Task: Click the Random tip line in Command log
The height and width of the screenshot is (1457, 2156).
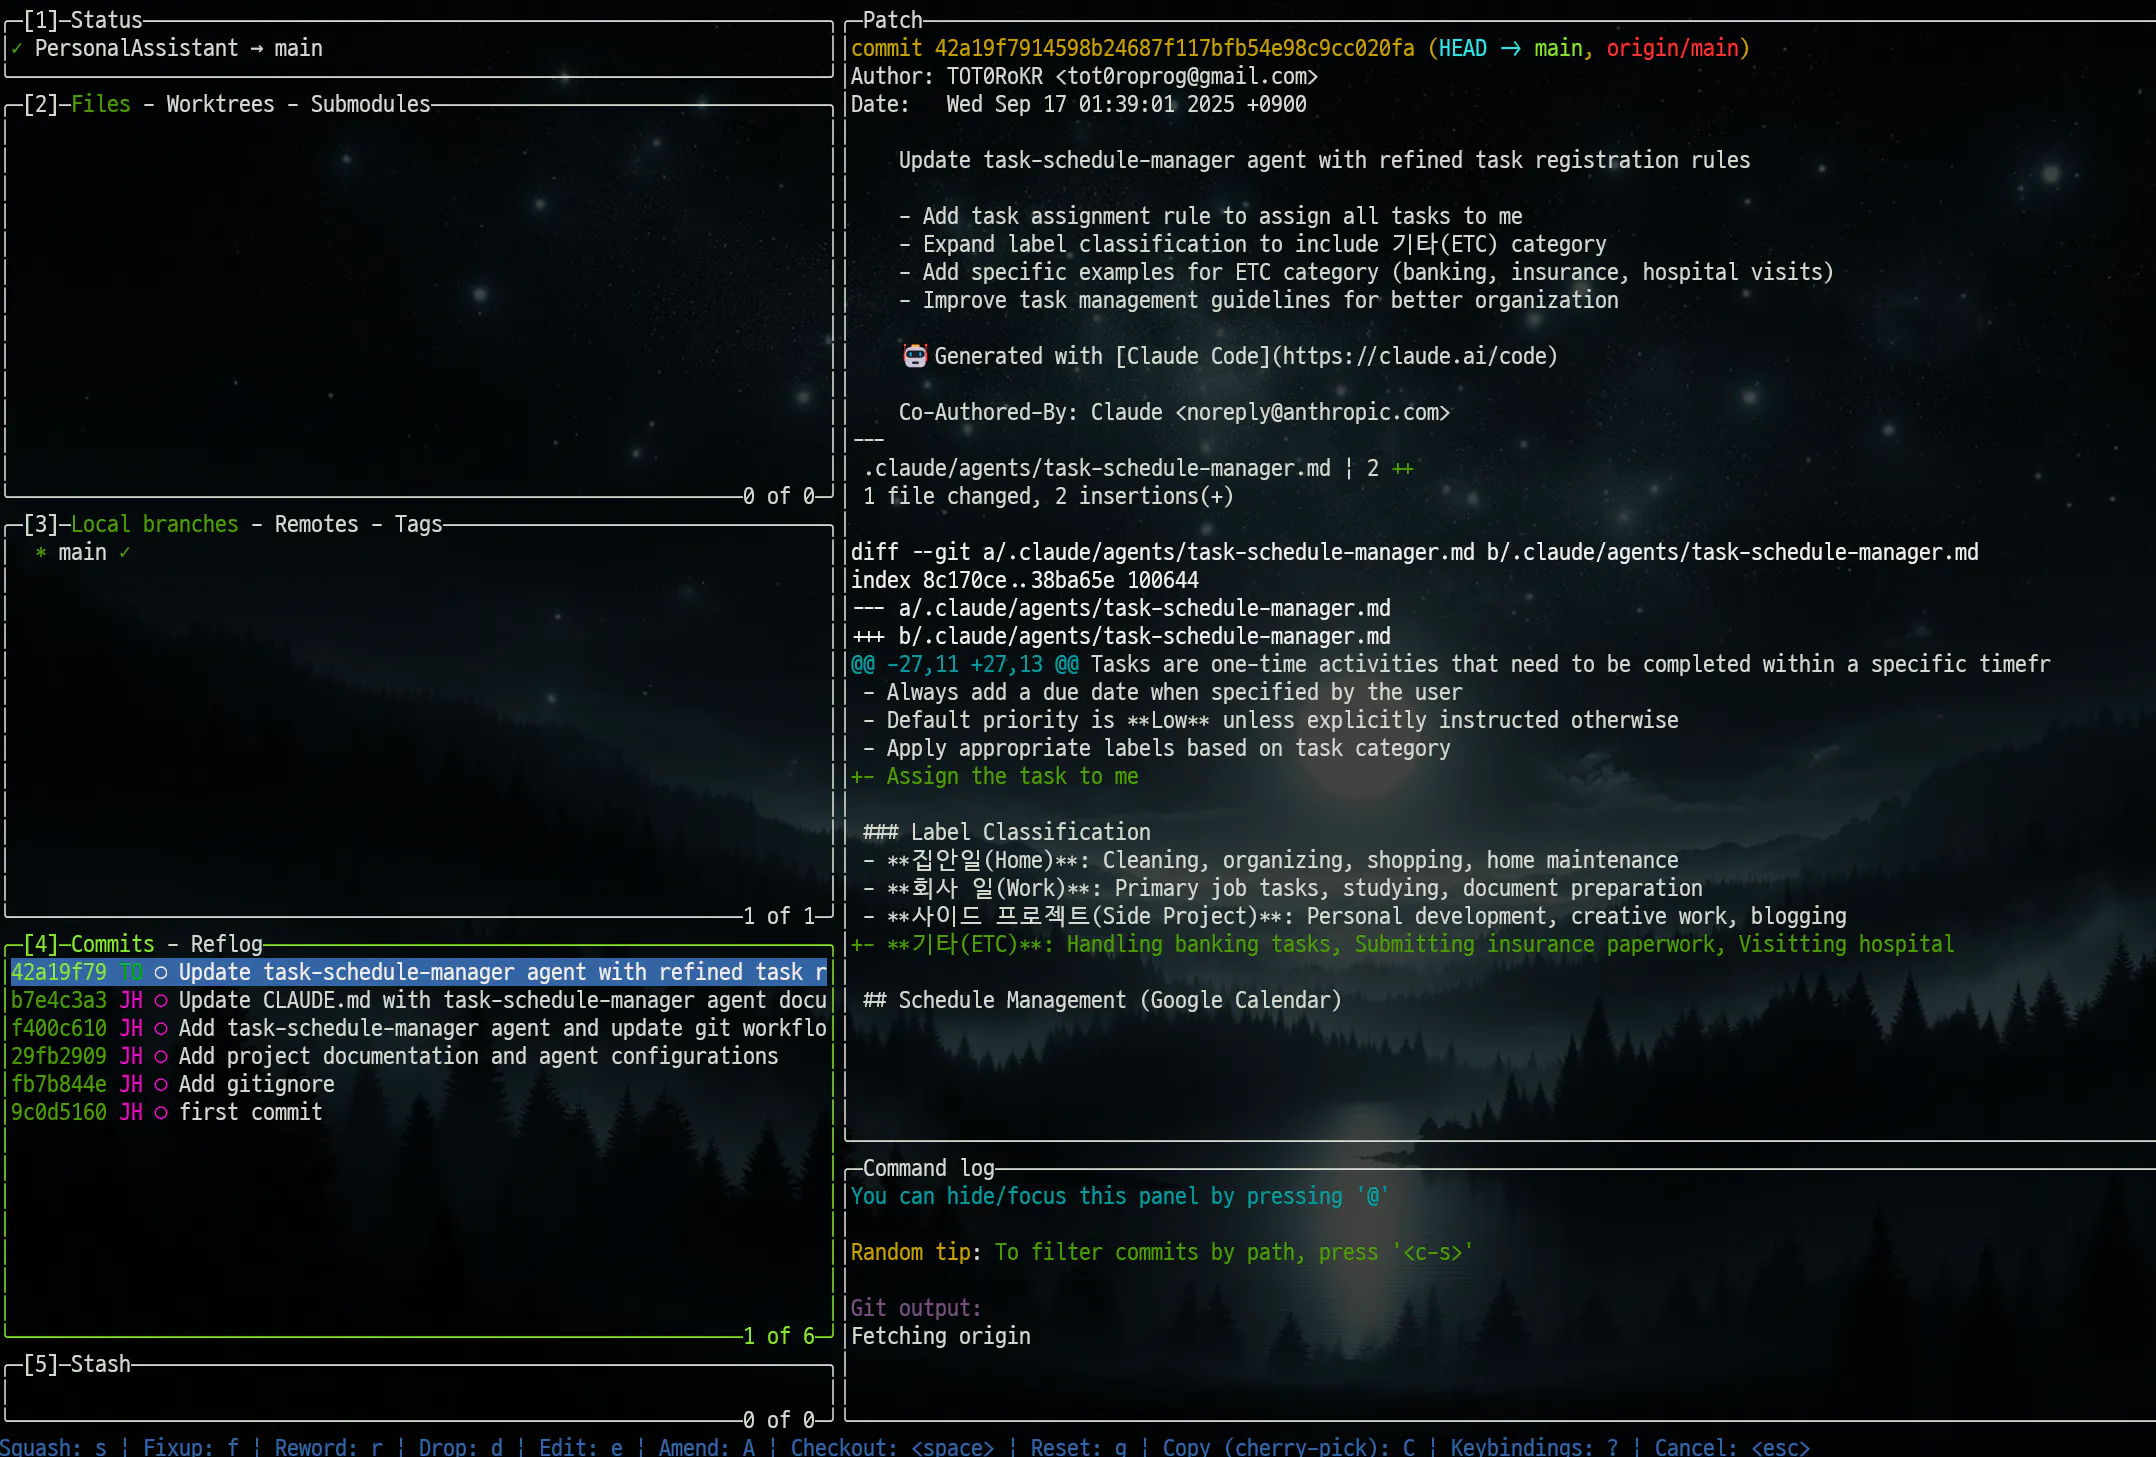Action: (x=1163, y=1252)
